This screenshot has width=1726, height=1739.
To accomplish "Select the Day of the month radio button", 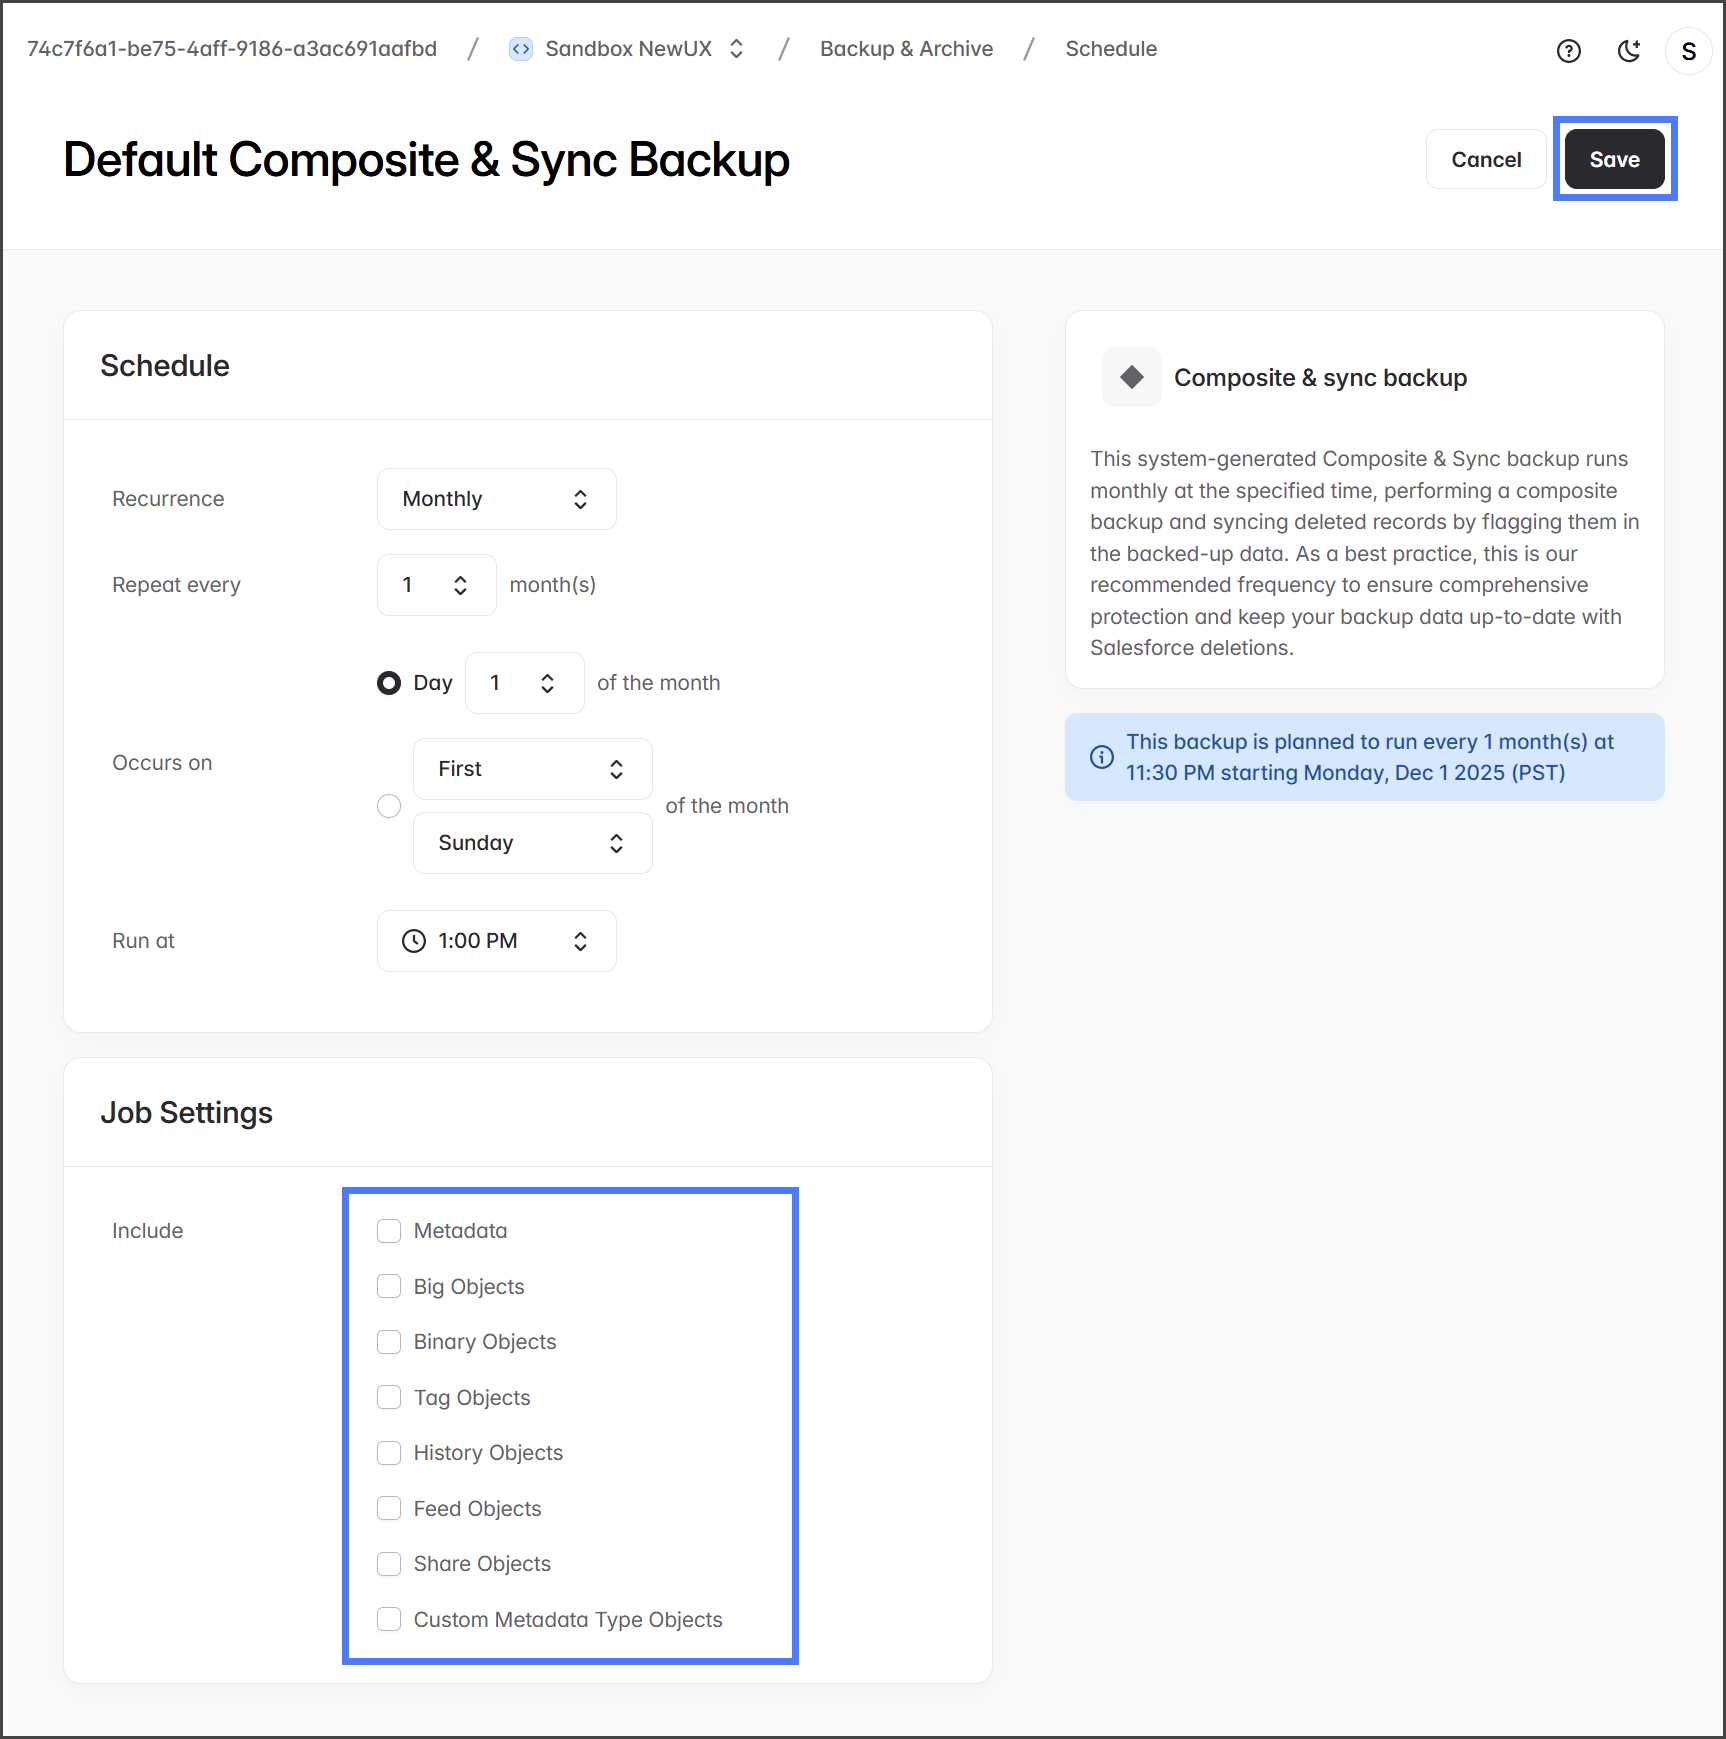I will click(389, 683).
